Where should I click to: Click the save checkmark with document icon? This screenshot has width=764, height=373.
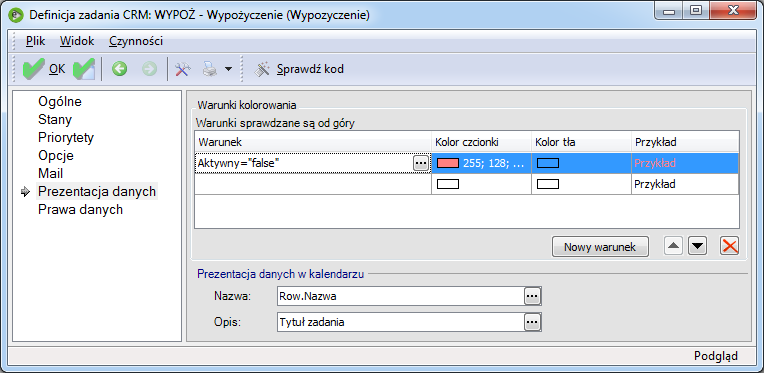84,69
